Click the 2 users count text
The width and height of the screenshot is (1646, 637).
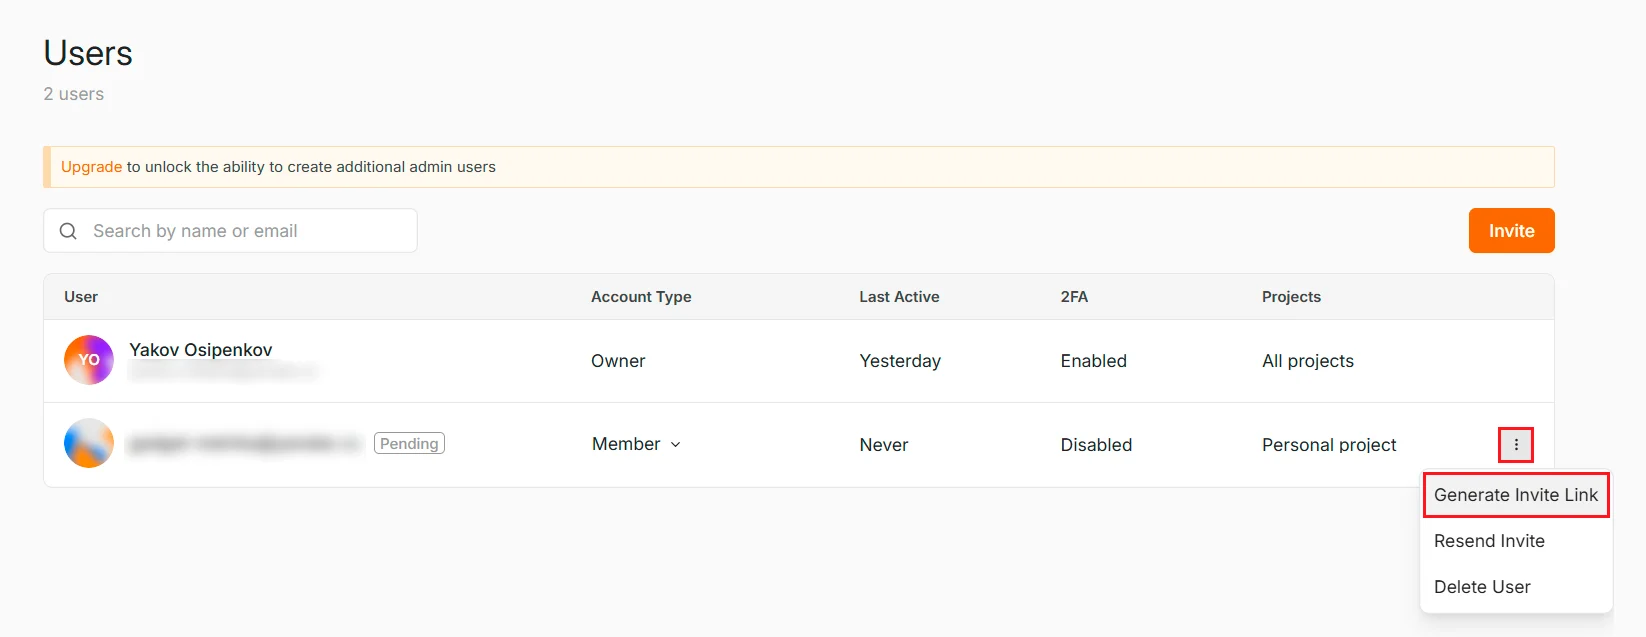pos(73,94)
